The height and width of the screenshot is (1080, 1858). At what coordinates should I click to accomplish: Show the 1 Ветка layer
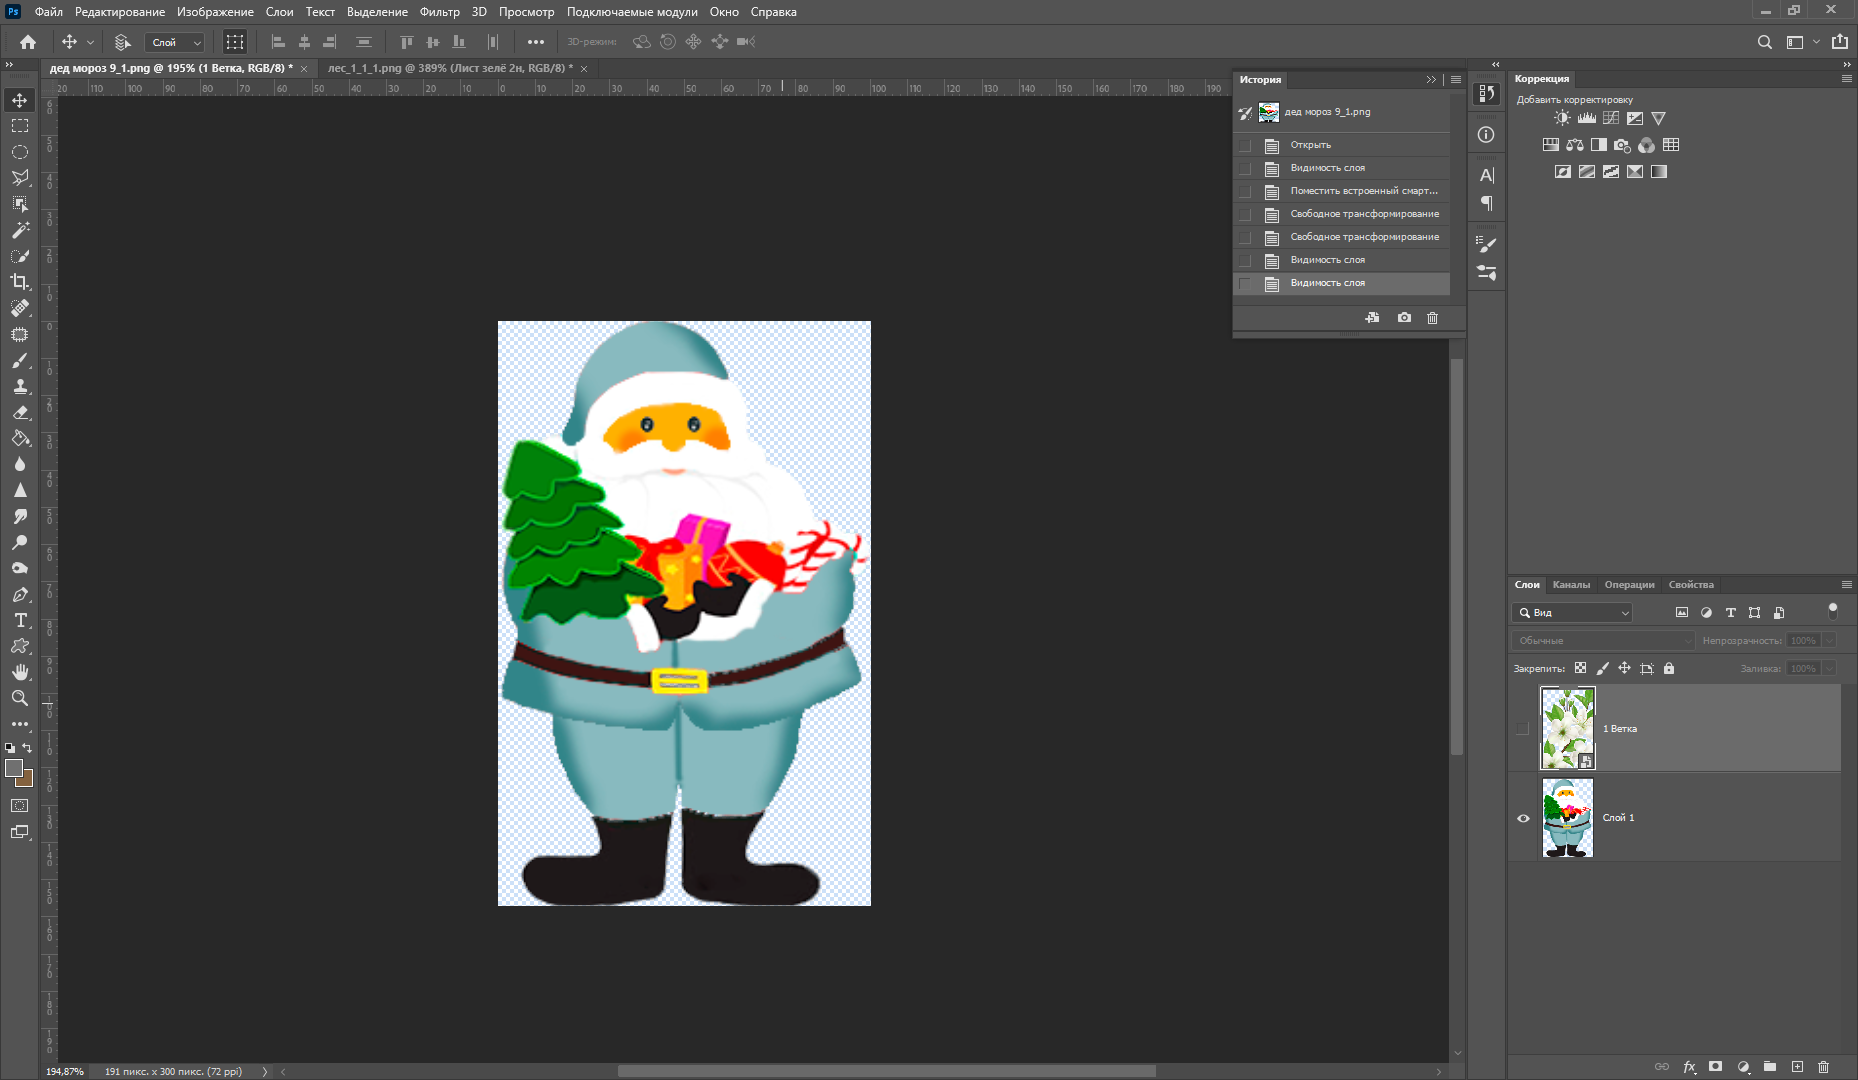(1523, 729)
